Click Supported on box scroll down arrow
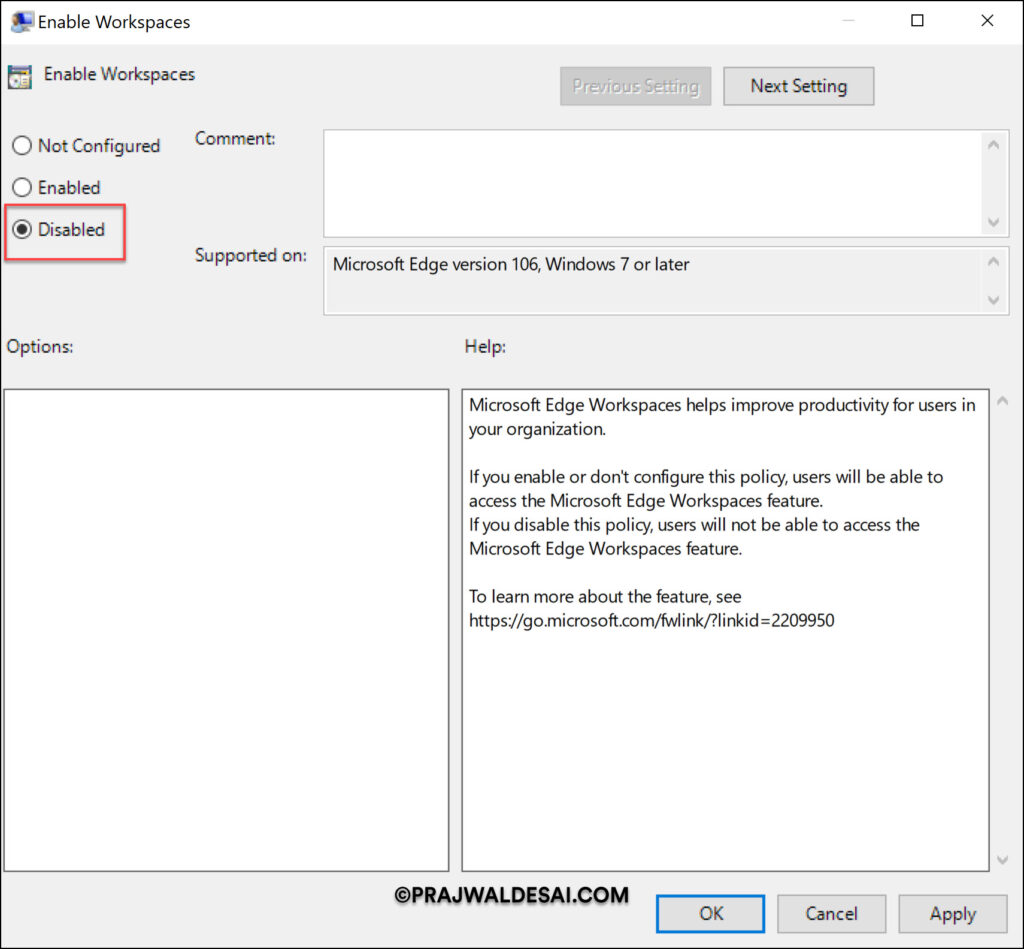This screenshot has height=949, width=1024. click(x=993, y=300)
